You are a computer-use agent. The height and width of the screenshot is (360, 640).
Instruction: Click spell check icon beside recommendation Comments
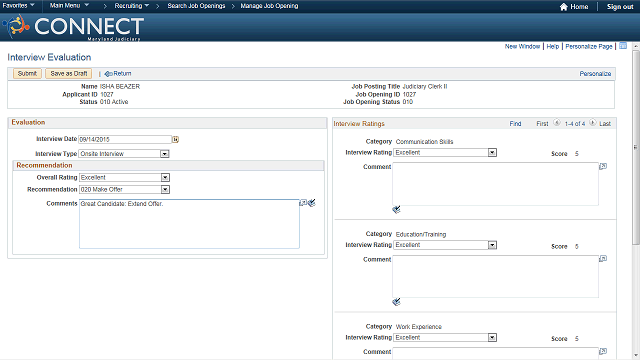pyautogui.click(x=312, y=203)
